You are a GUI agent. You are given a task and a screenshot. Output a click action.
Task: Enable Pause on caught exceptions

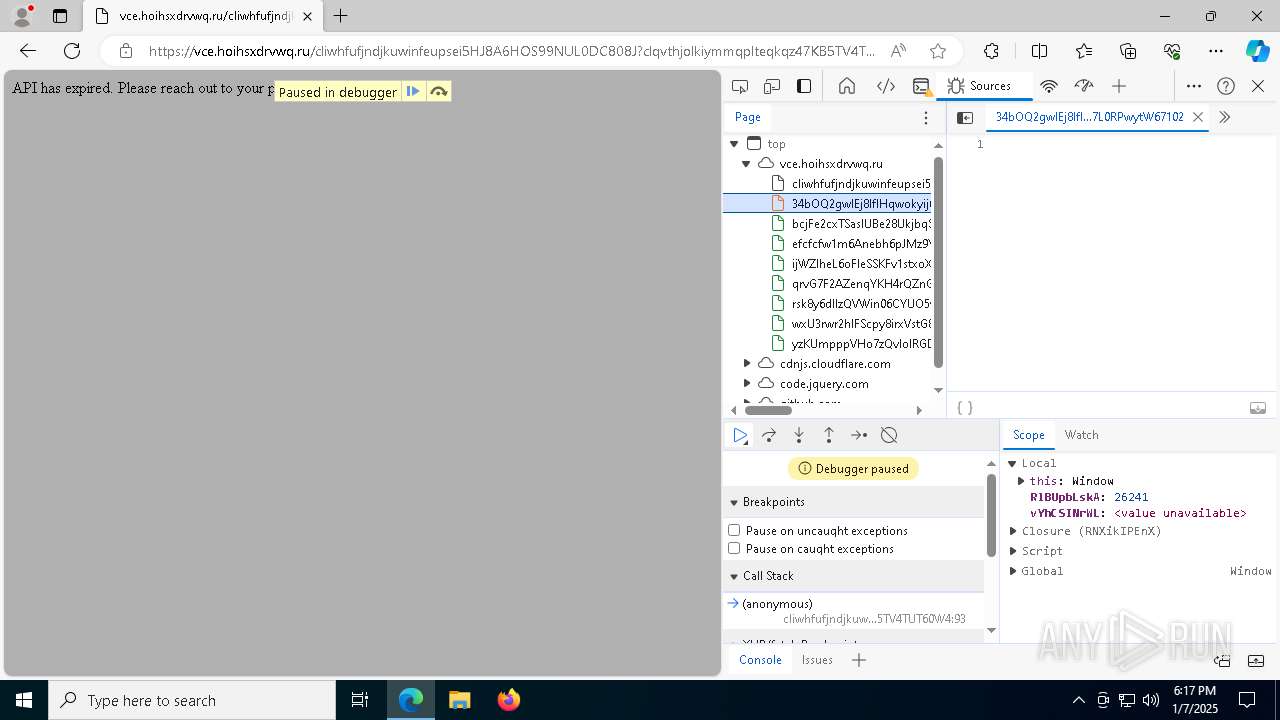(734, 548)
